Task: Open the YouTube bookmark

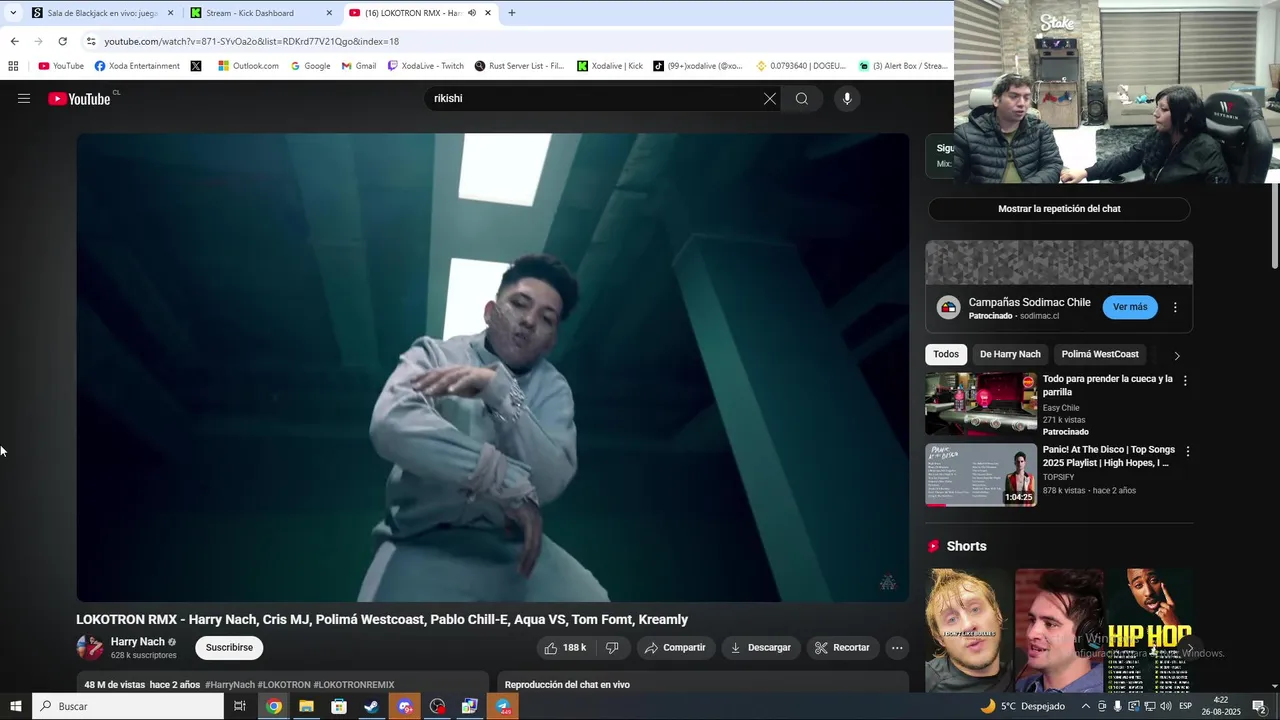Action: 61,66
